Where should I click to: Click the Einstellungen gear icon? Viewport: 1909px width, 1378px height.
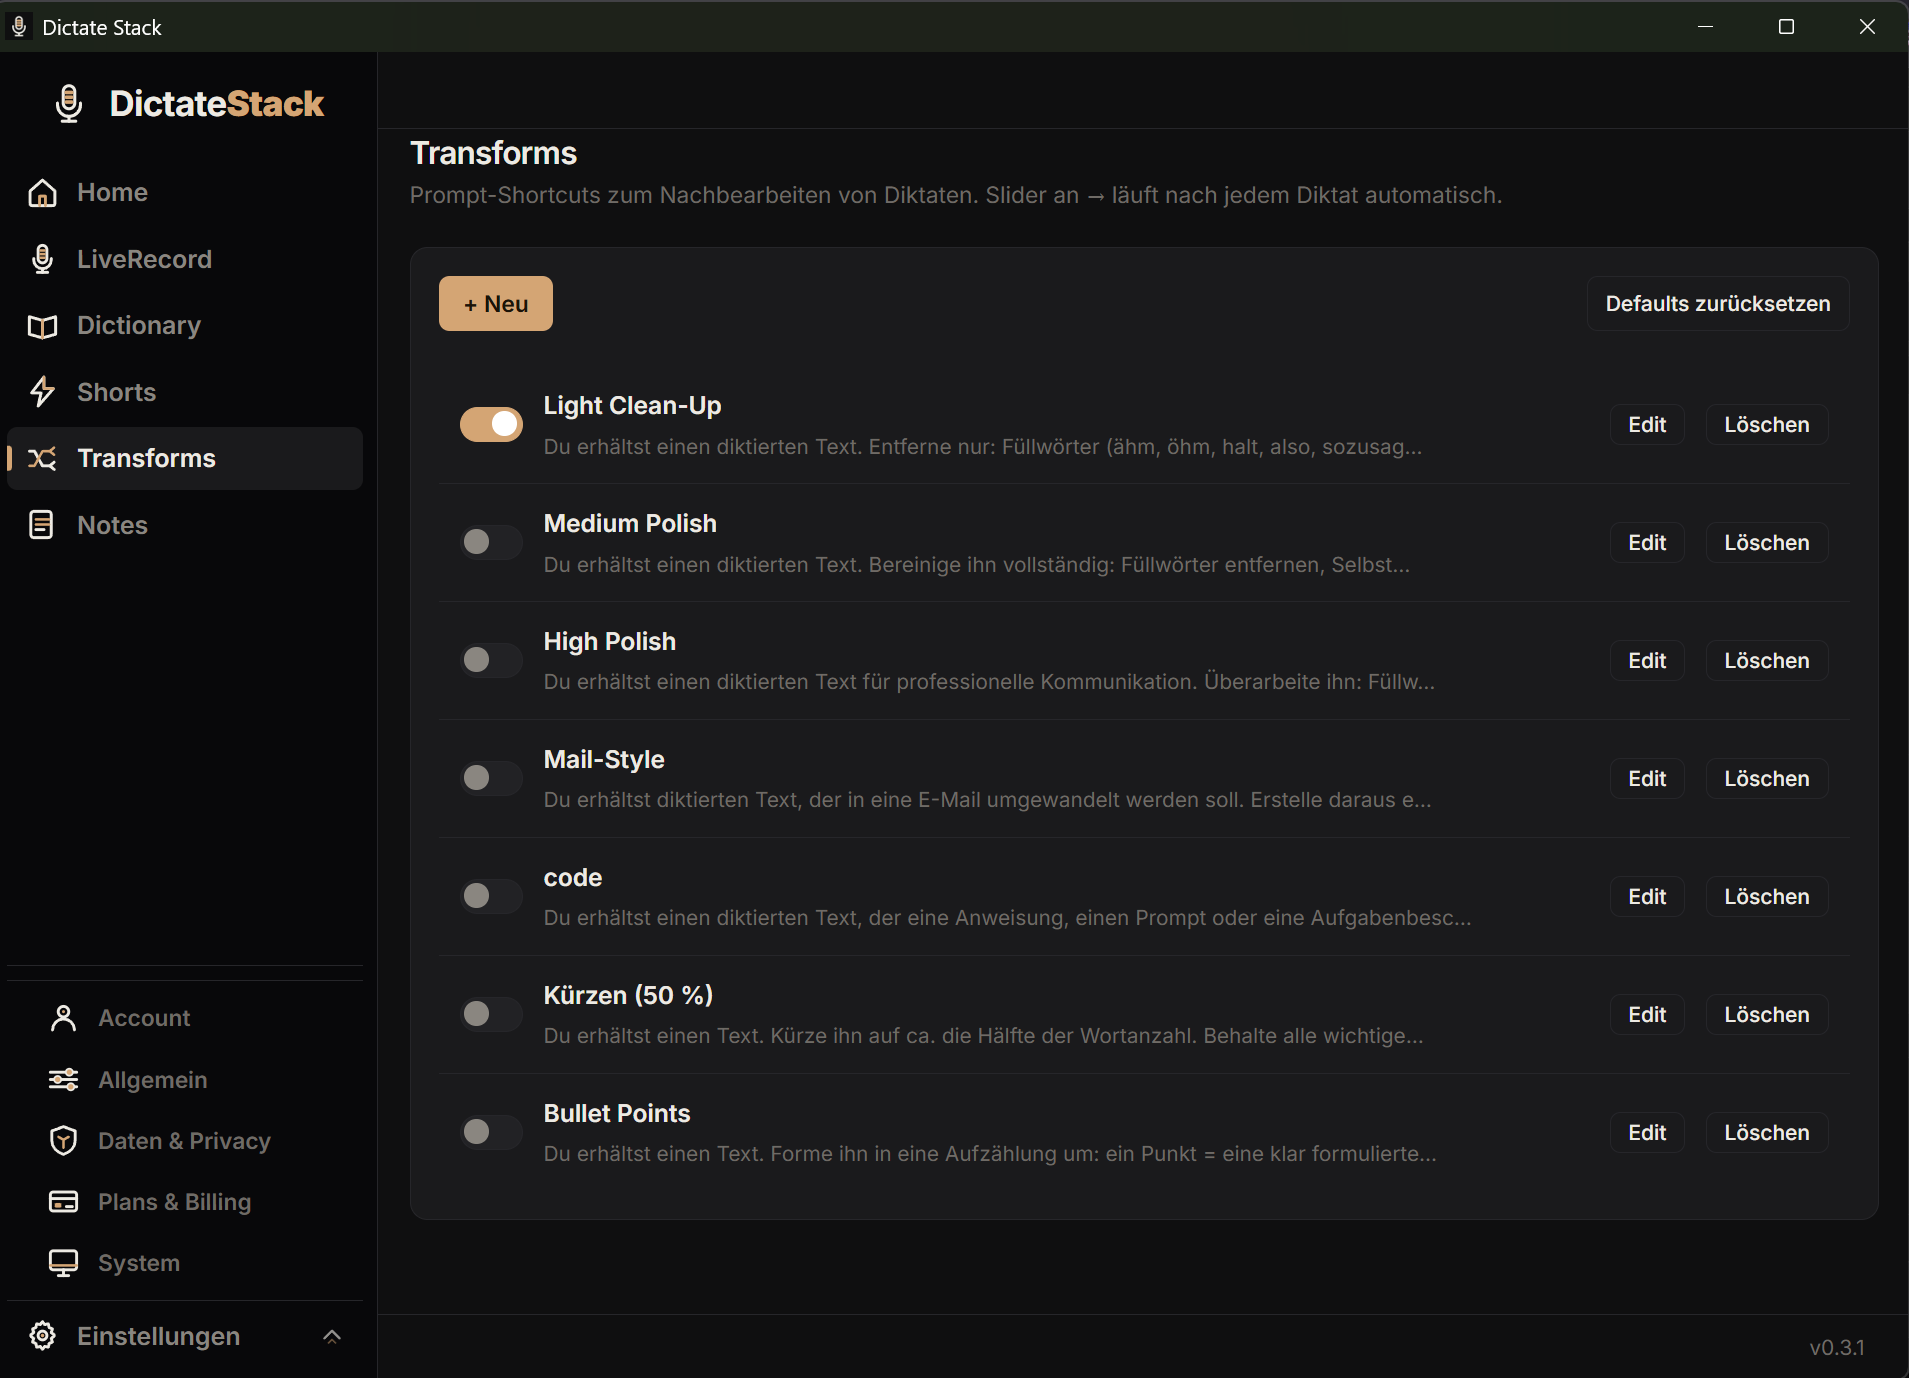(x=42, y=1336)
